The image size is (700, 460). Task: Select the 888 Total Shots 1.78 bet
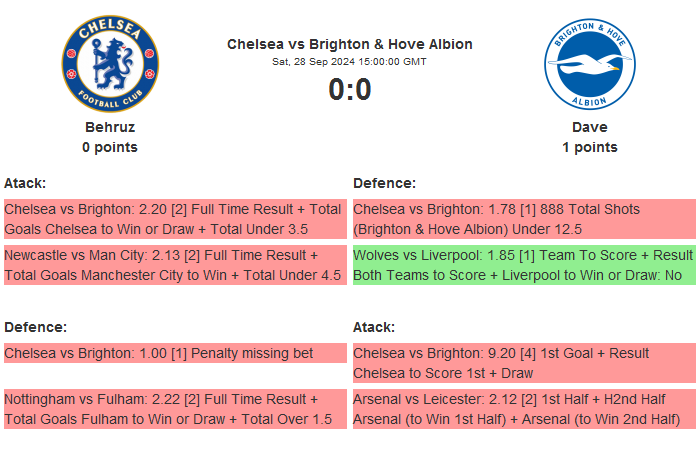click(x=523, y=218)
